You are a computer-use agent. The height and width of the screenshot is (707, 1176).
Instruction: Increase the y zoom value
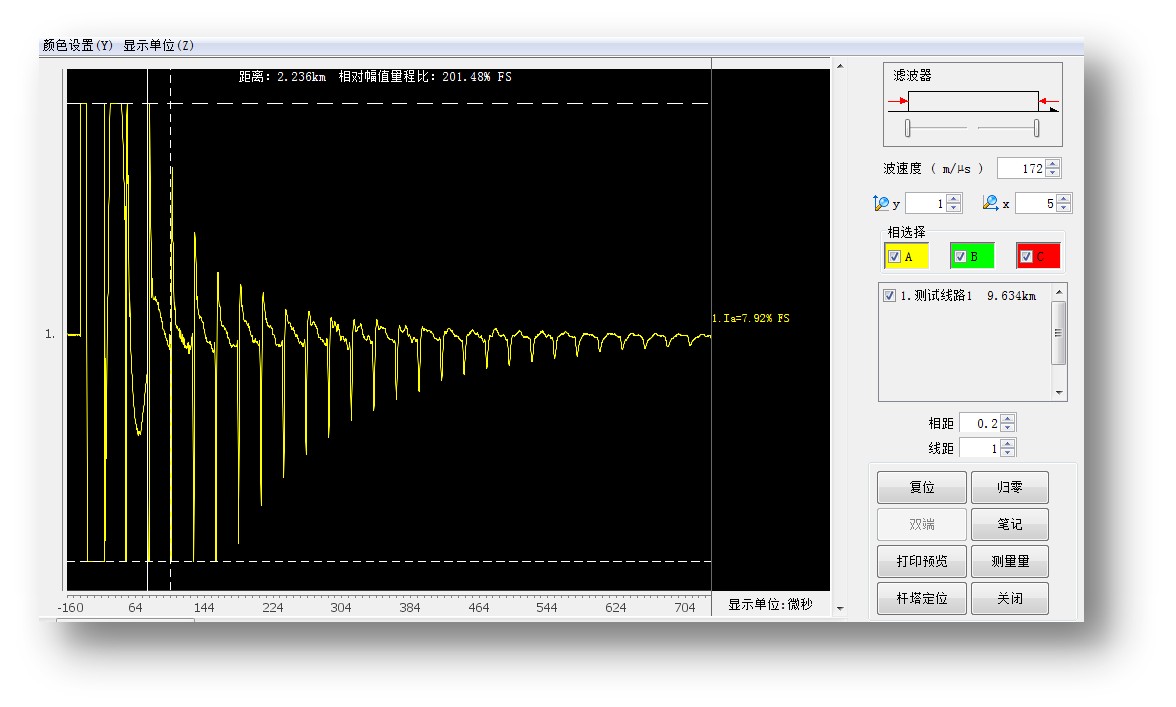point(954,199)
